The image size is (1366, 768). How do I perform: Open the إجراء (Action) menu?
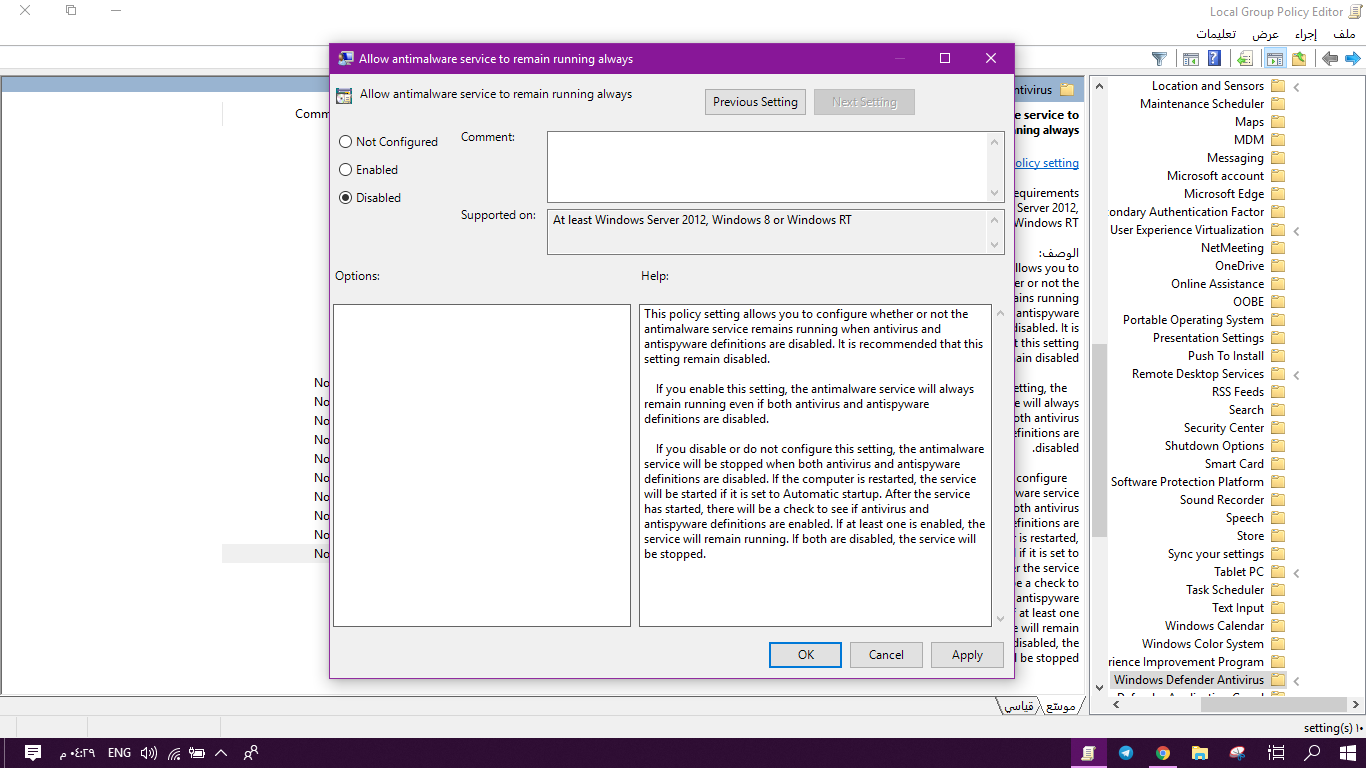pos(1306,34)
